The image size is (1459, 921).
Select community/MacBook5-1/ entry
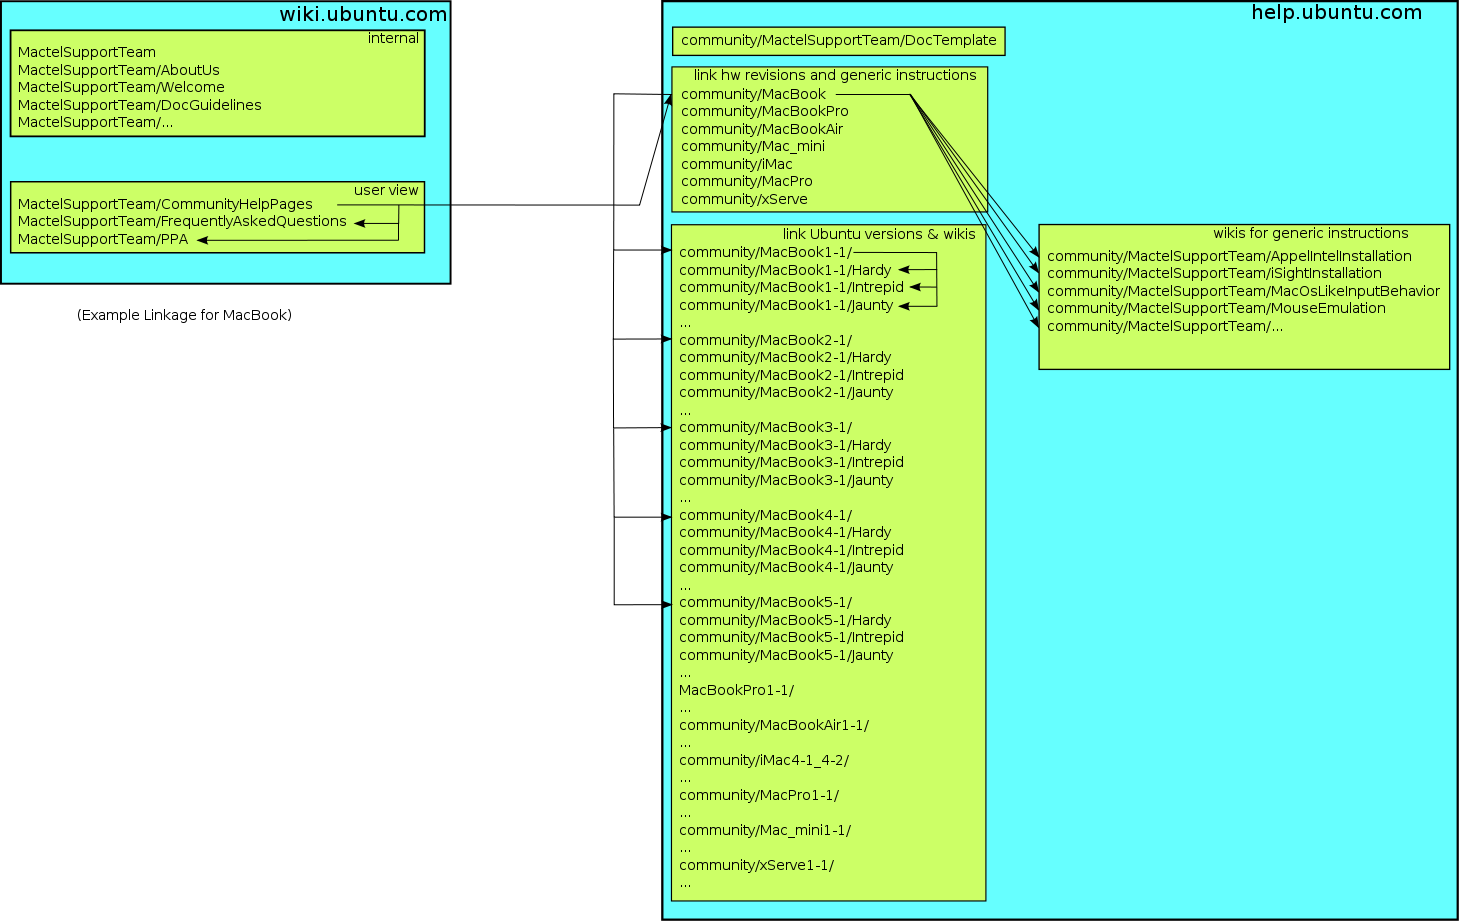[766, 602]
